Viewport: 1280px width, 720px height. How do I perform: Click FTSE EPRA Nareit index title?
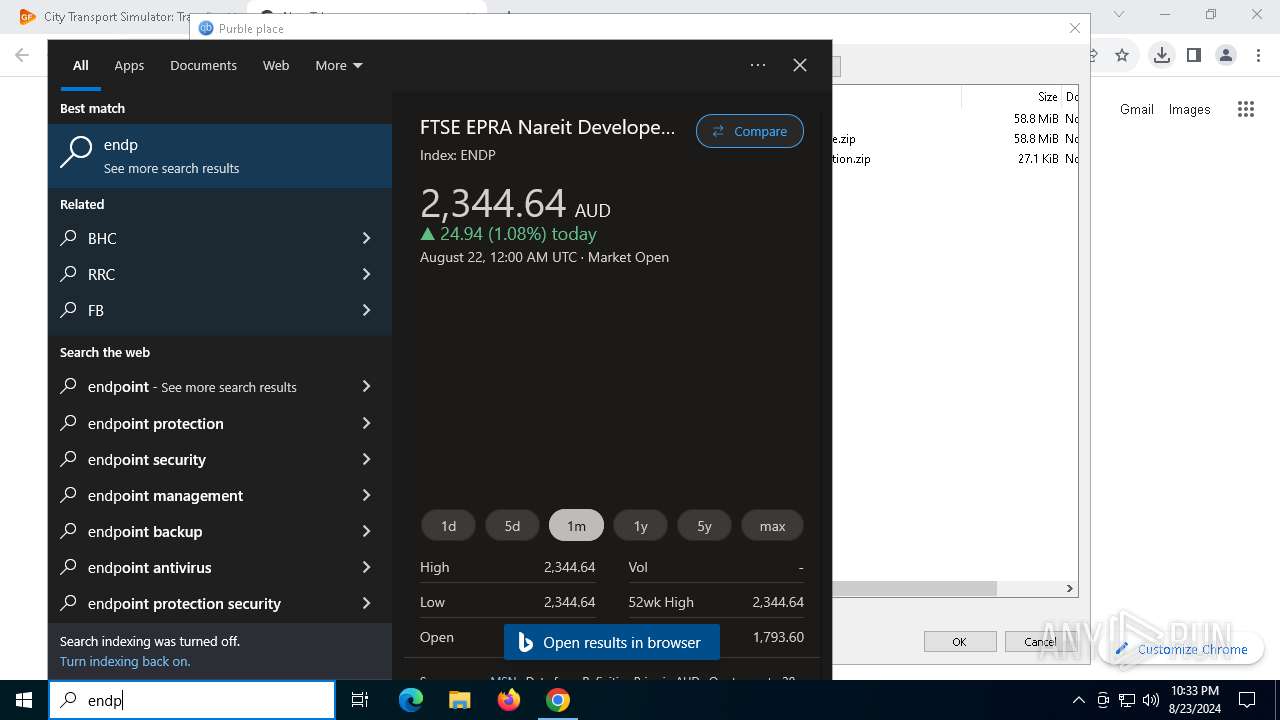point(548,127)
